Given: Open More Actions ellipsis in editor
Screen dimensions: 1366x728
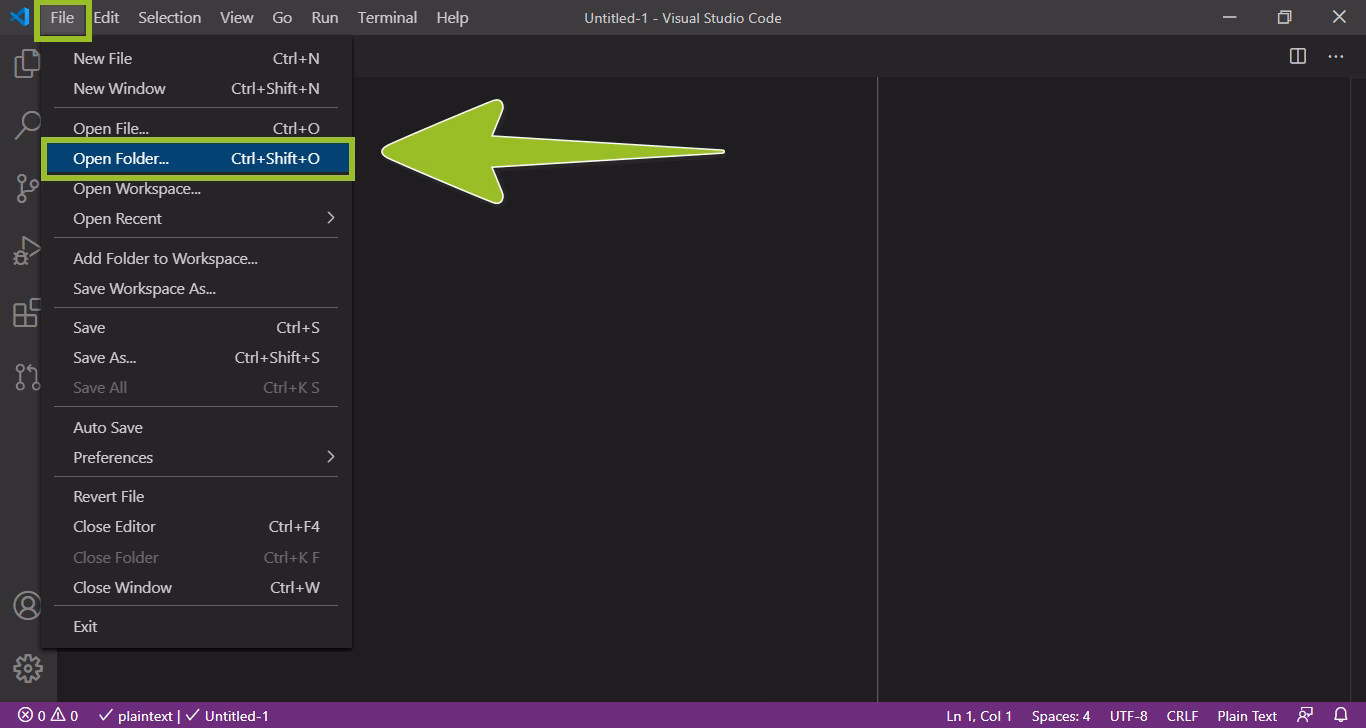Looking at the screenshot, I should click(1336, 56).
